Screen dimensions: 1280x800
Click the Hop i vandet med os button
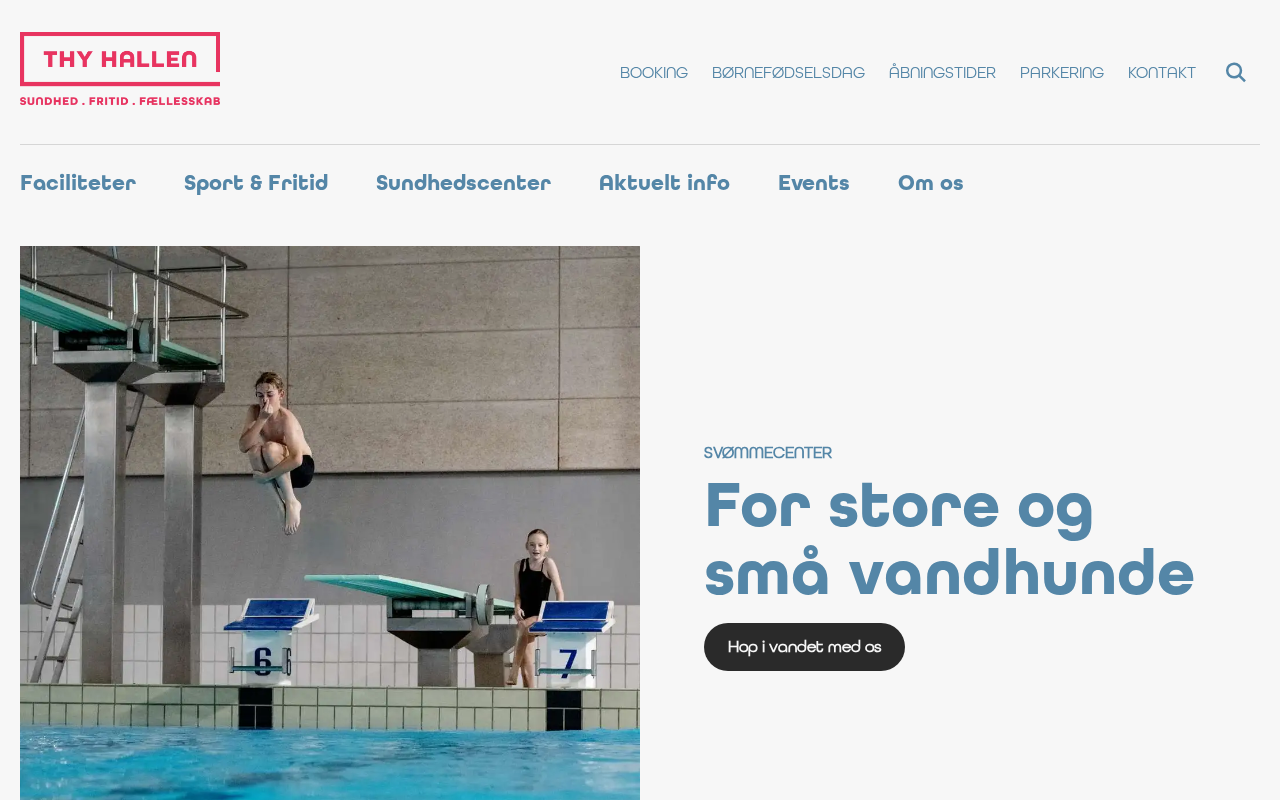pyautogui.click(x=804, y=647)
